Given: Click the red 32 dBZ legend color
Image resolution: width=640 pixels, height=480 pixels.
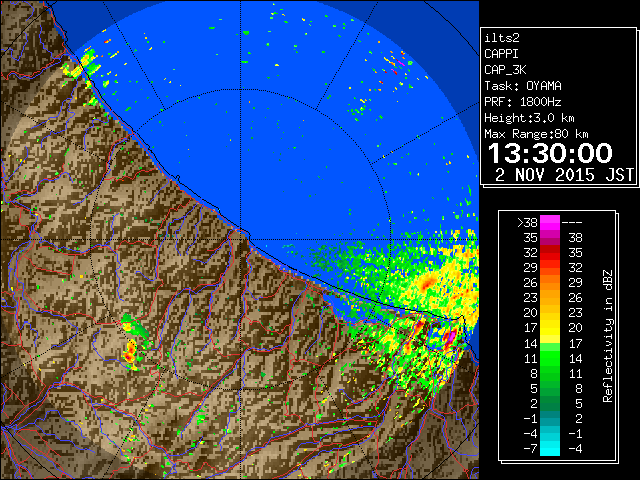Looking at the screenshot, I should pyautogui.click(x=550, y=253).
